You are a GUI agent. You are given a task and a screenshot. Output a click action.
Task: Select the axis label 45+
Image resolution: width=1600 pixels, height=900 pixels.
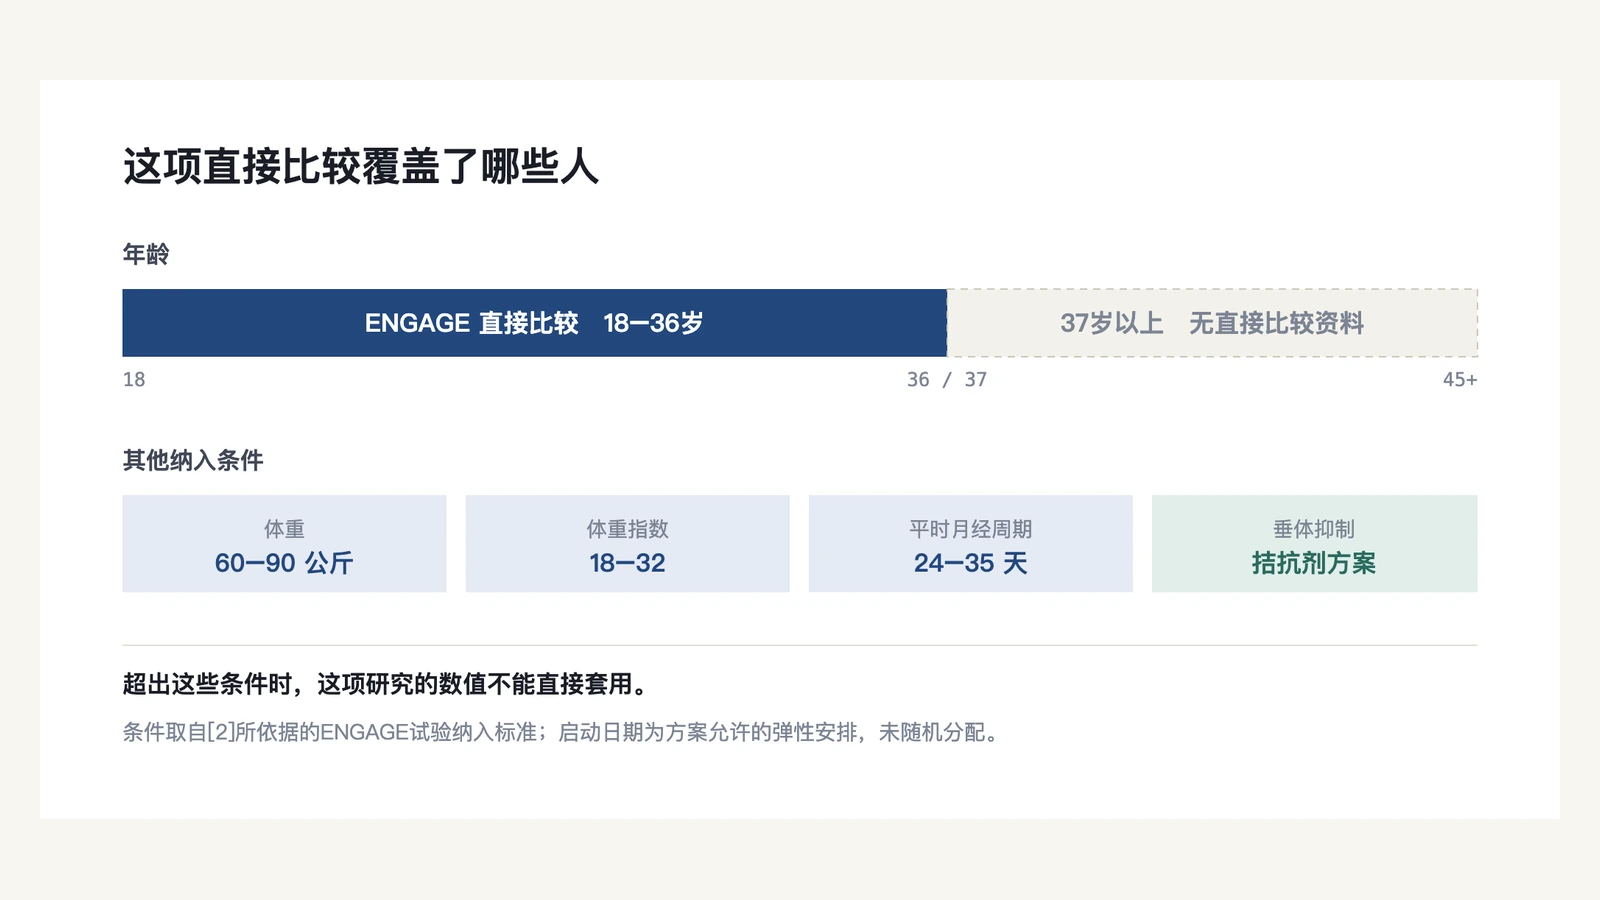[x=1459, y=379]
